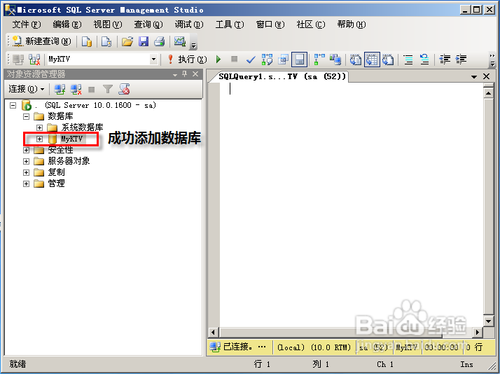
Task: Click the scroll icon with red mark in Object Explorer
Action: click(x=124, y=89)
